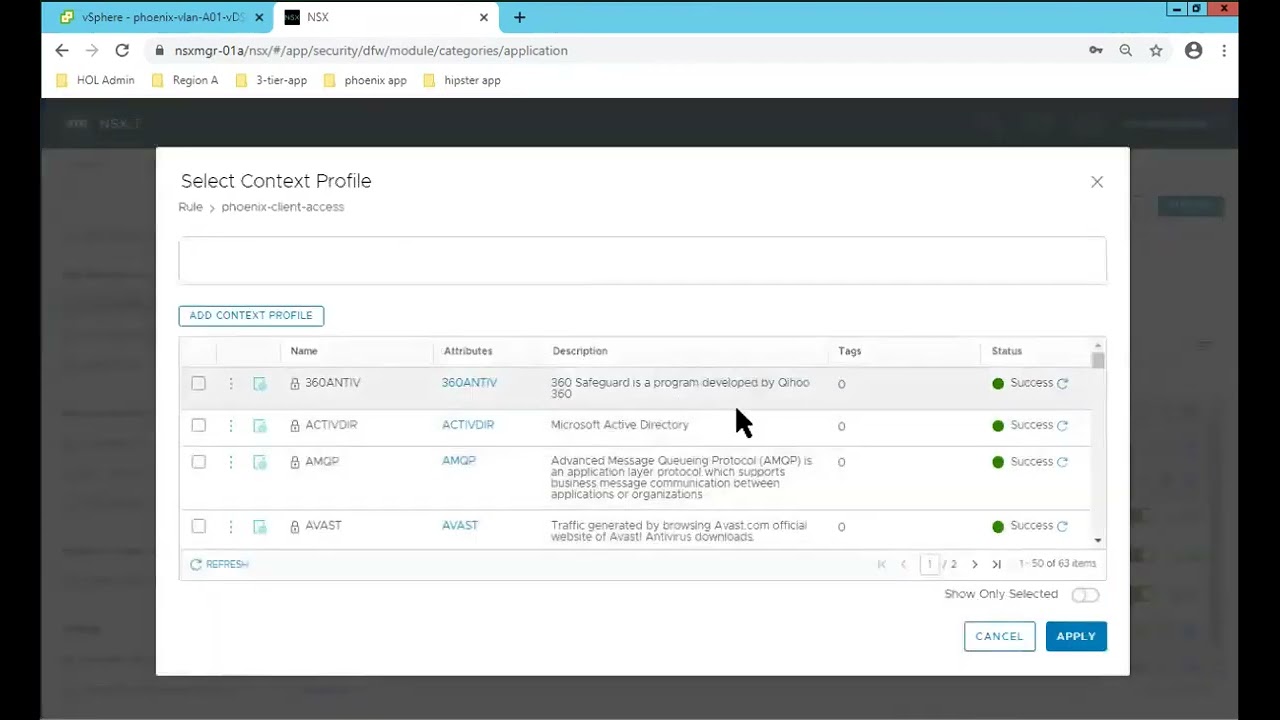Click the table scrollbar up arrow
Viewport: 1280px width, 720px height.
[1098, 345]
